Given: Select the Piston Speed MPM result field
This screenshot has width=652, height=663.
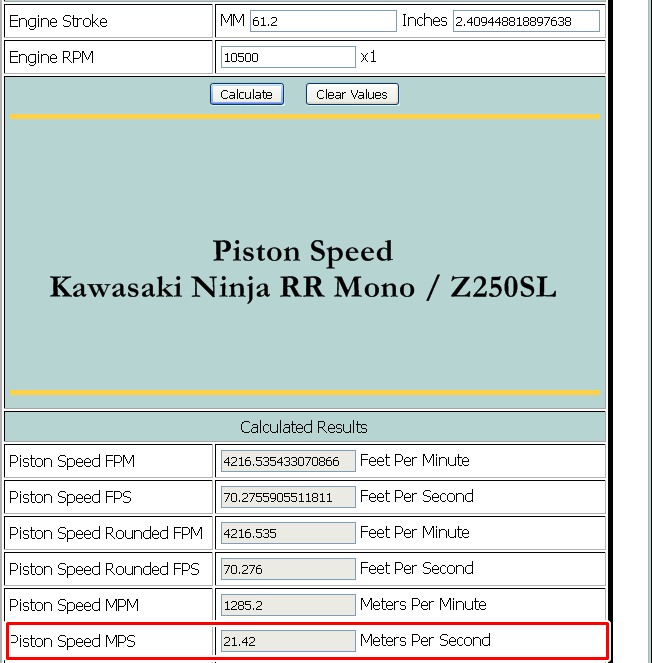Looking at the screenshot, I should pos(288,606).
